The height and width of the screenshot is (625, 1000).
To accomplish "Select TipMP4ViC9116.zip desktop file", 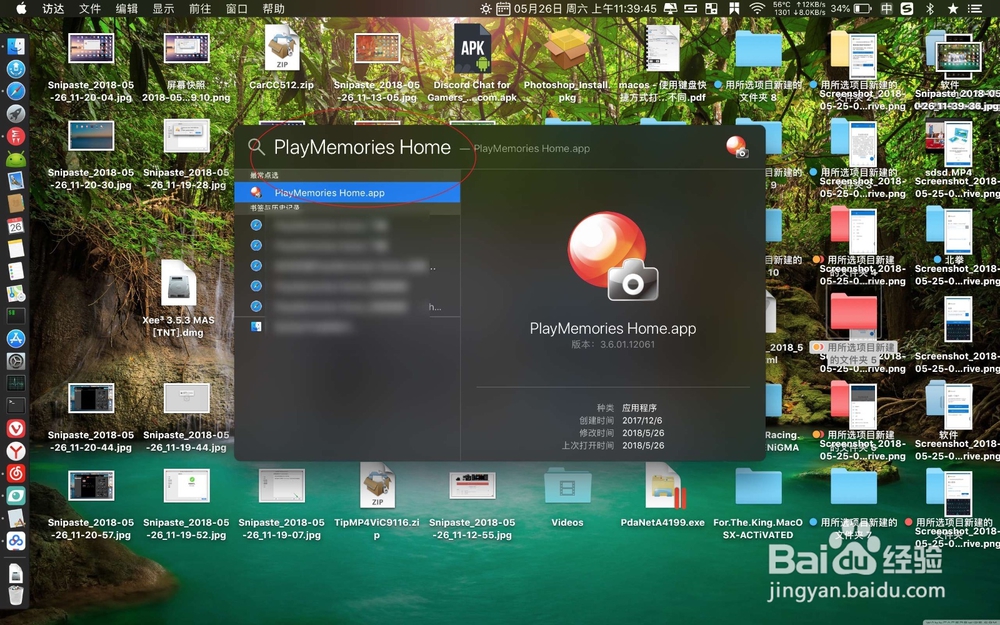I will click(377, 485).
